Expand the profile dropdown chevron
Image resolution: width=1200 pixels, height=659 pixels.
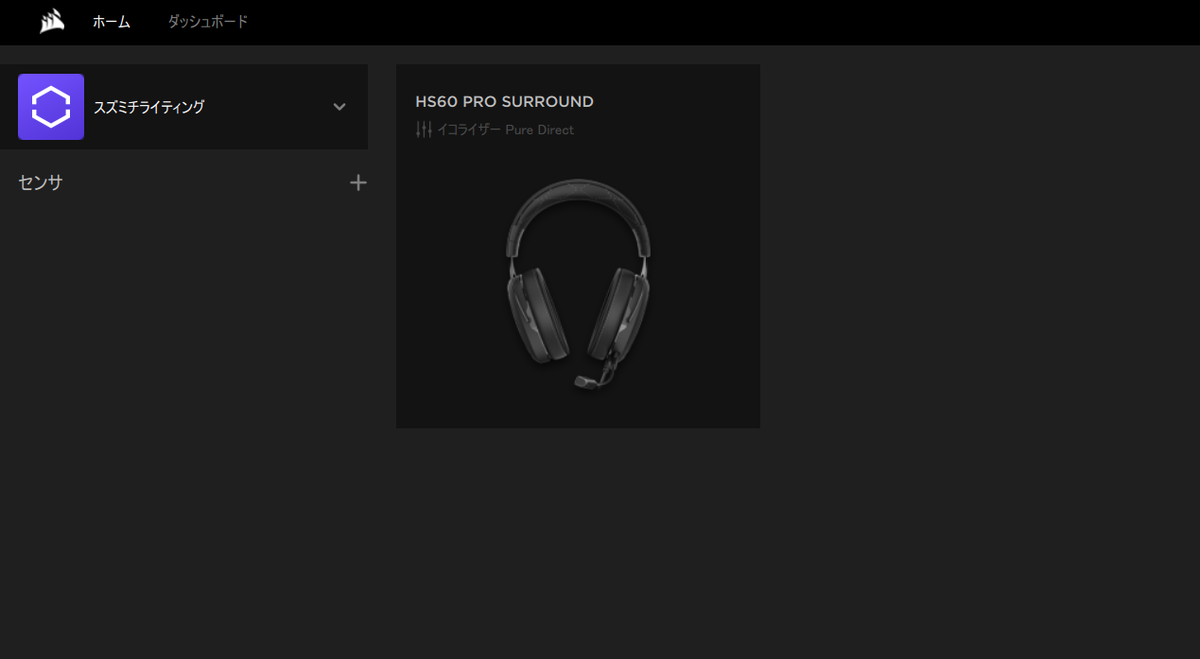click(339, 107)
